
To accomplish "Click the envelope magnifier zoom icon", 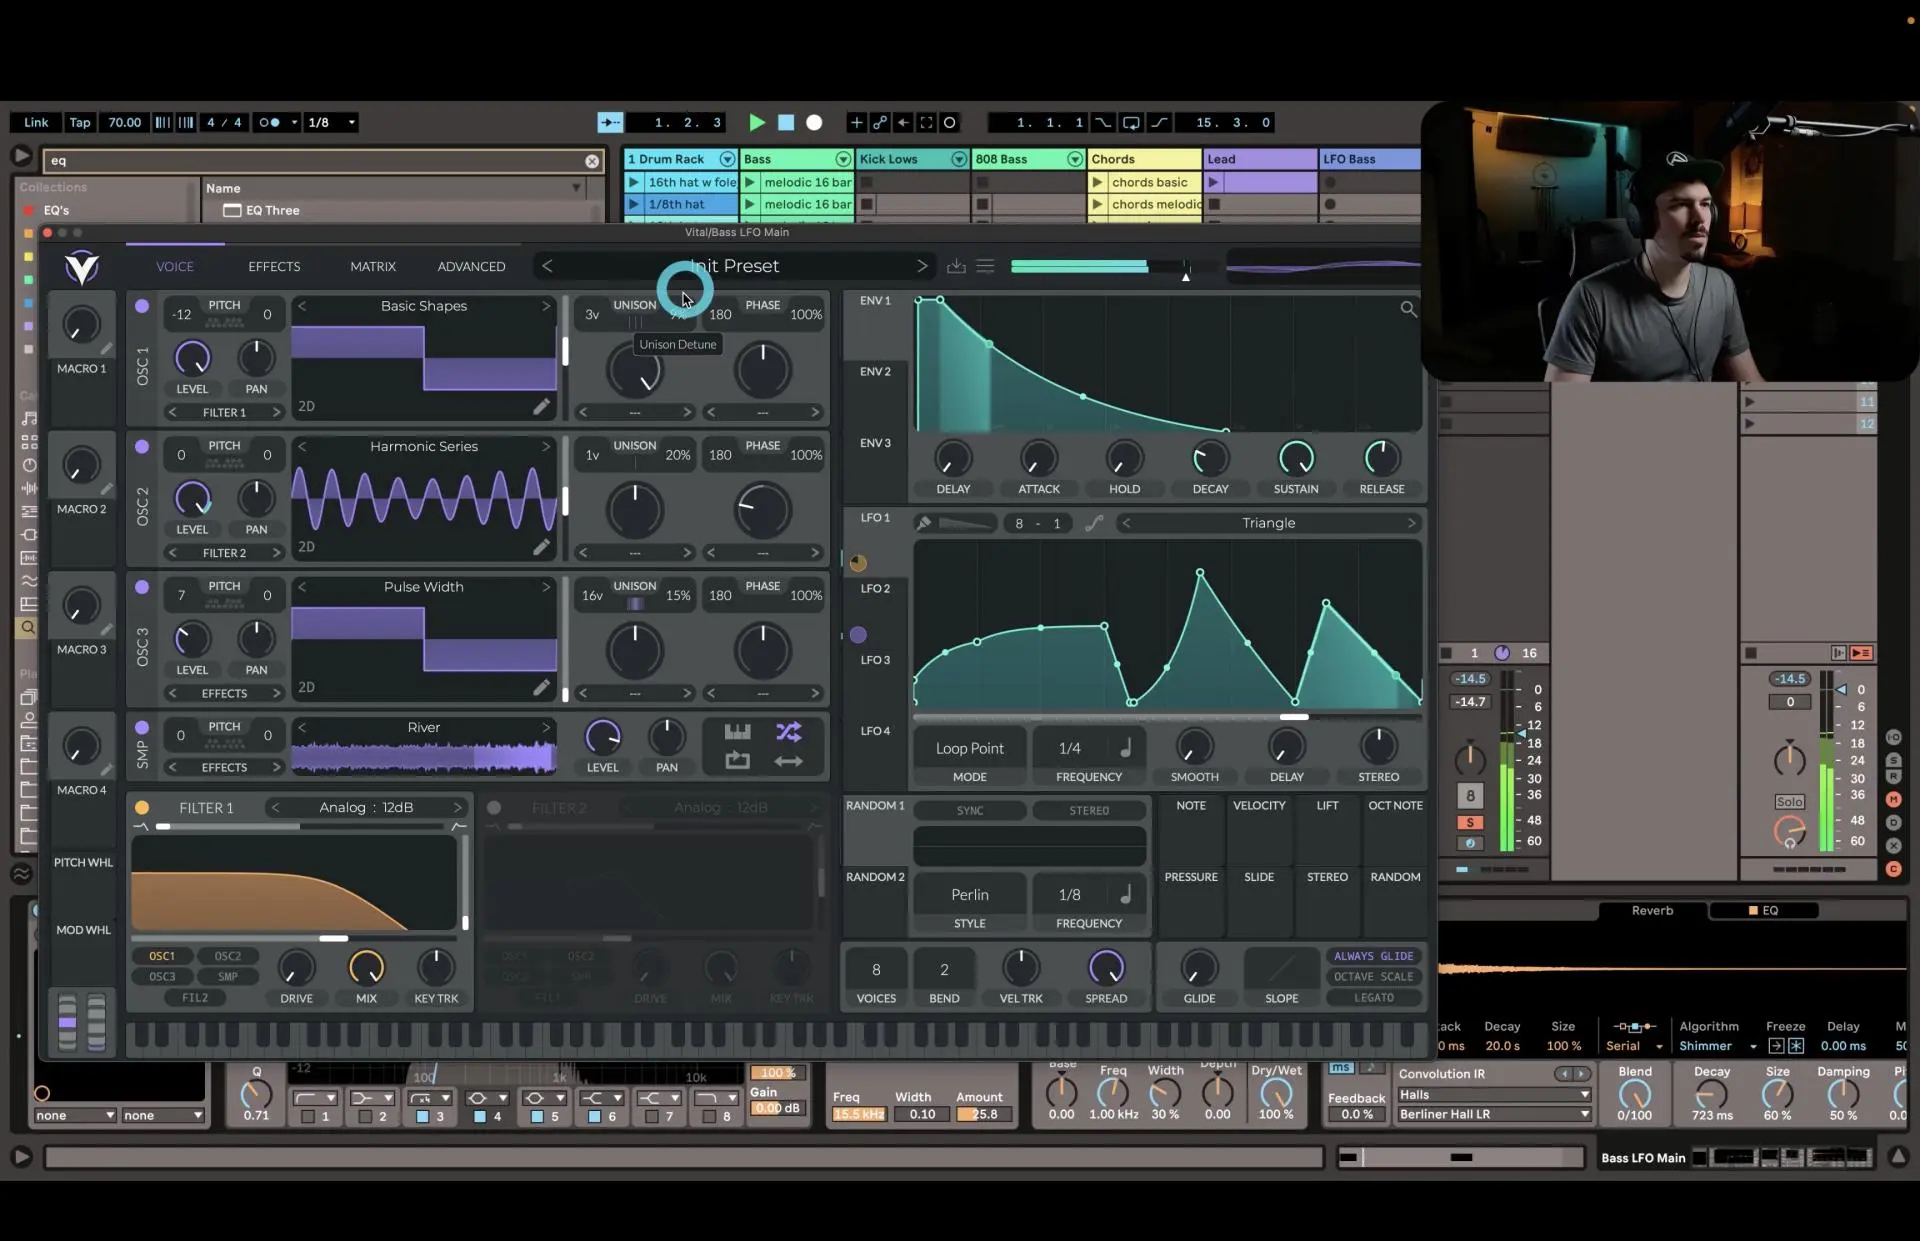I will point(1408,309).
